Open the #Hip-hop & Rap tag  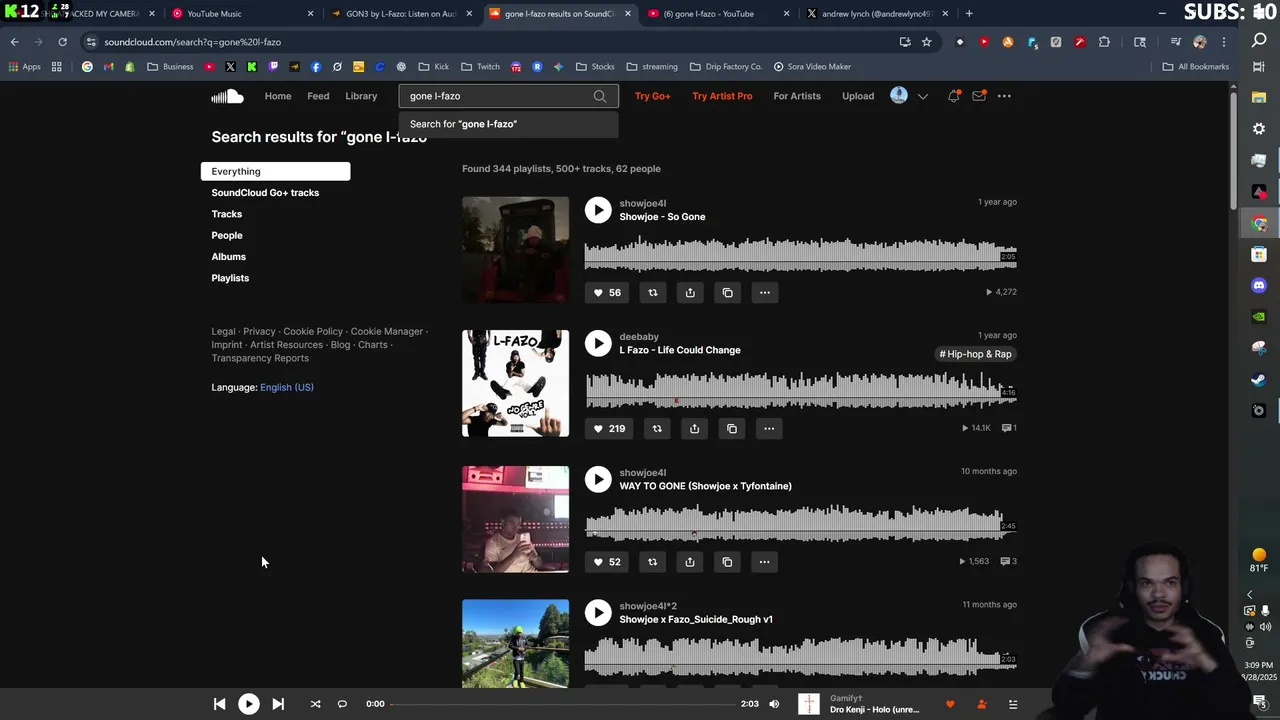(x=975, y=354)
